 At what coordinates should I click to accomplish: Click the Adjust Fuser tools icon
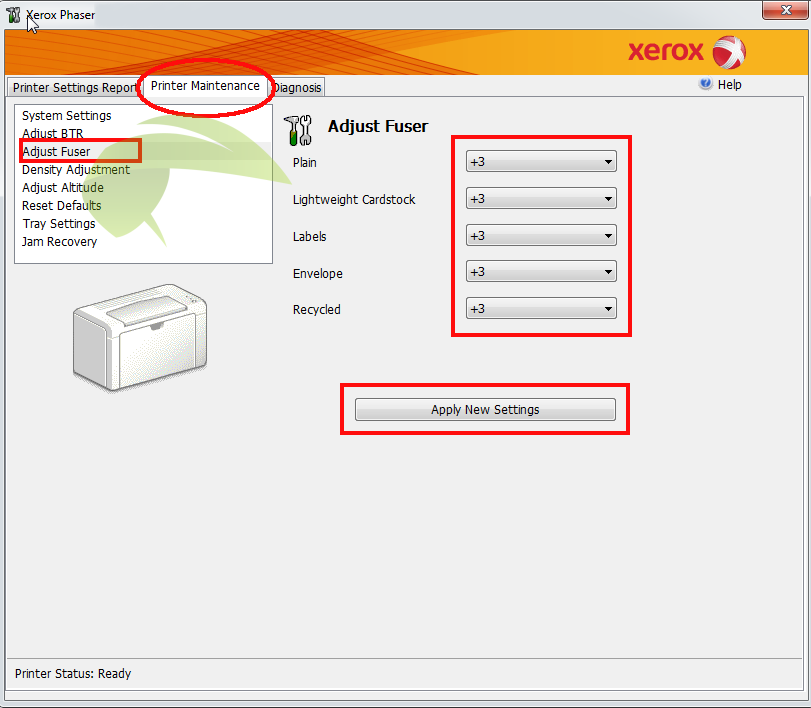[x=299, y=129]
